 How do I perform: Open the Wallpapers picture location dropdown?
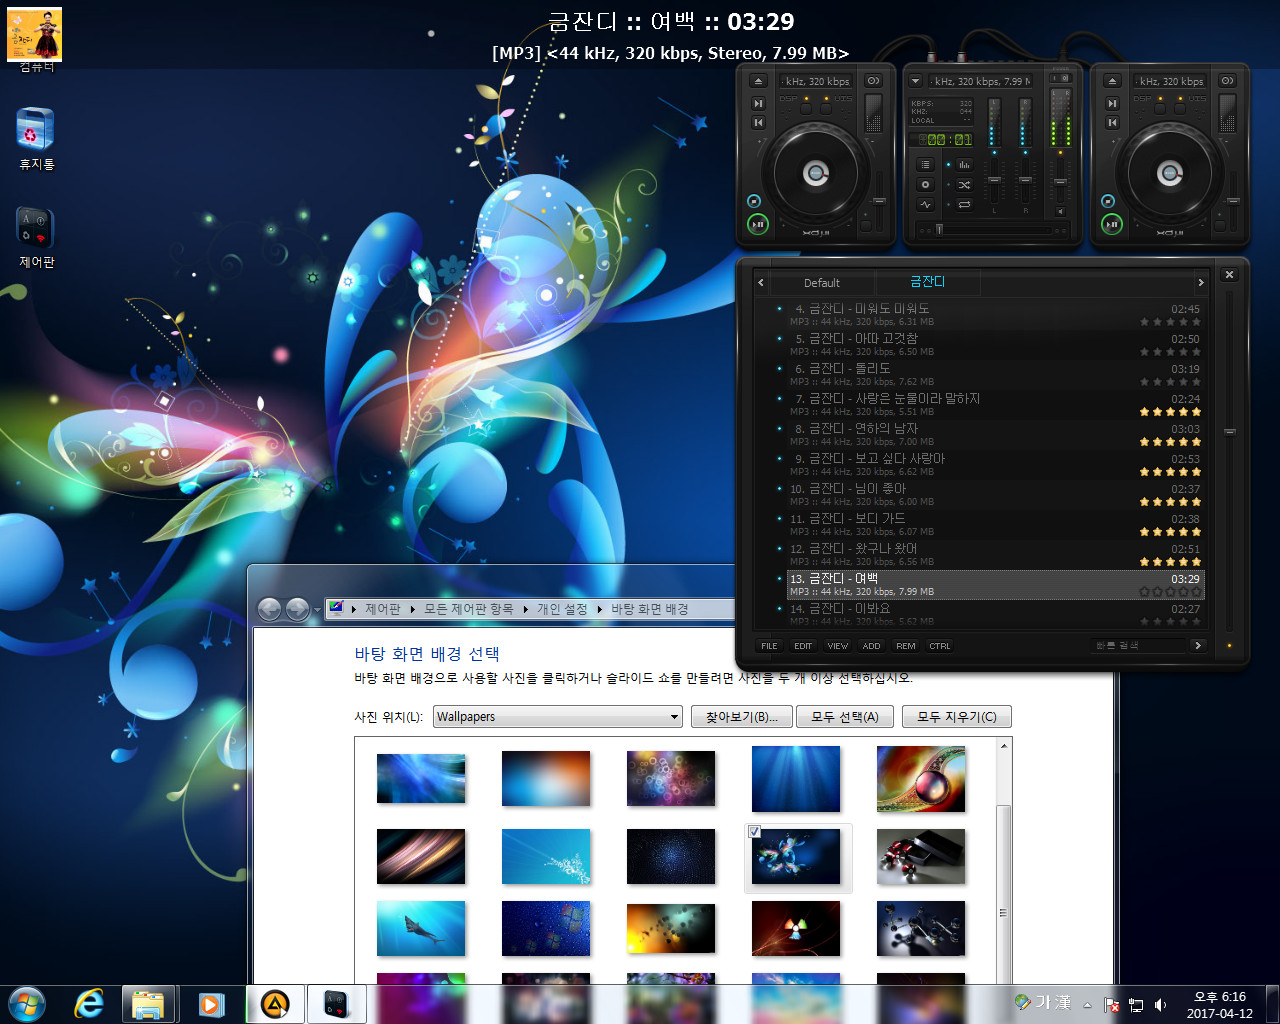[x=675, y=717]
